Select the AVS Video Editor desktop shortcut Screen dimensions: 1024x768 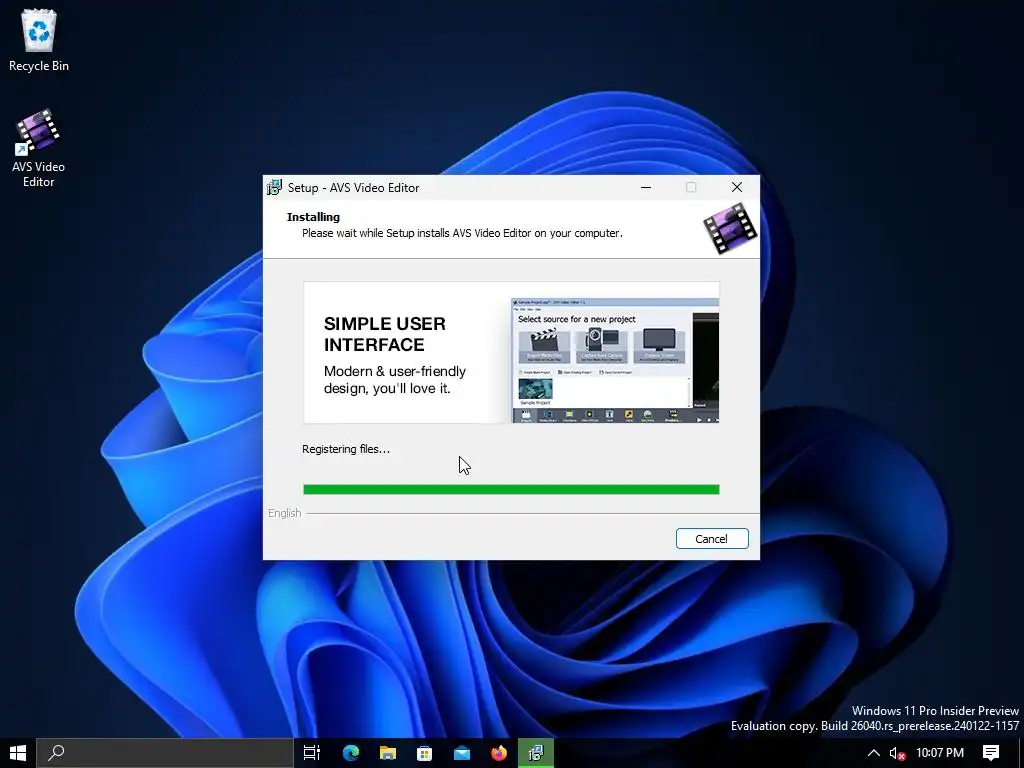pos(38,148)
